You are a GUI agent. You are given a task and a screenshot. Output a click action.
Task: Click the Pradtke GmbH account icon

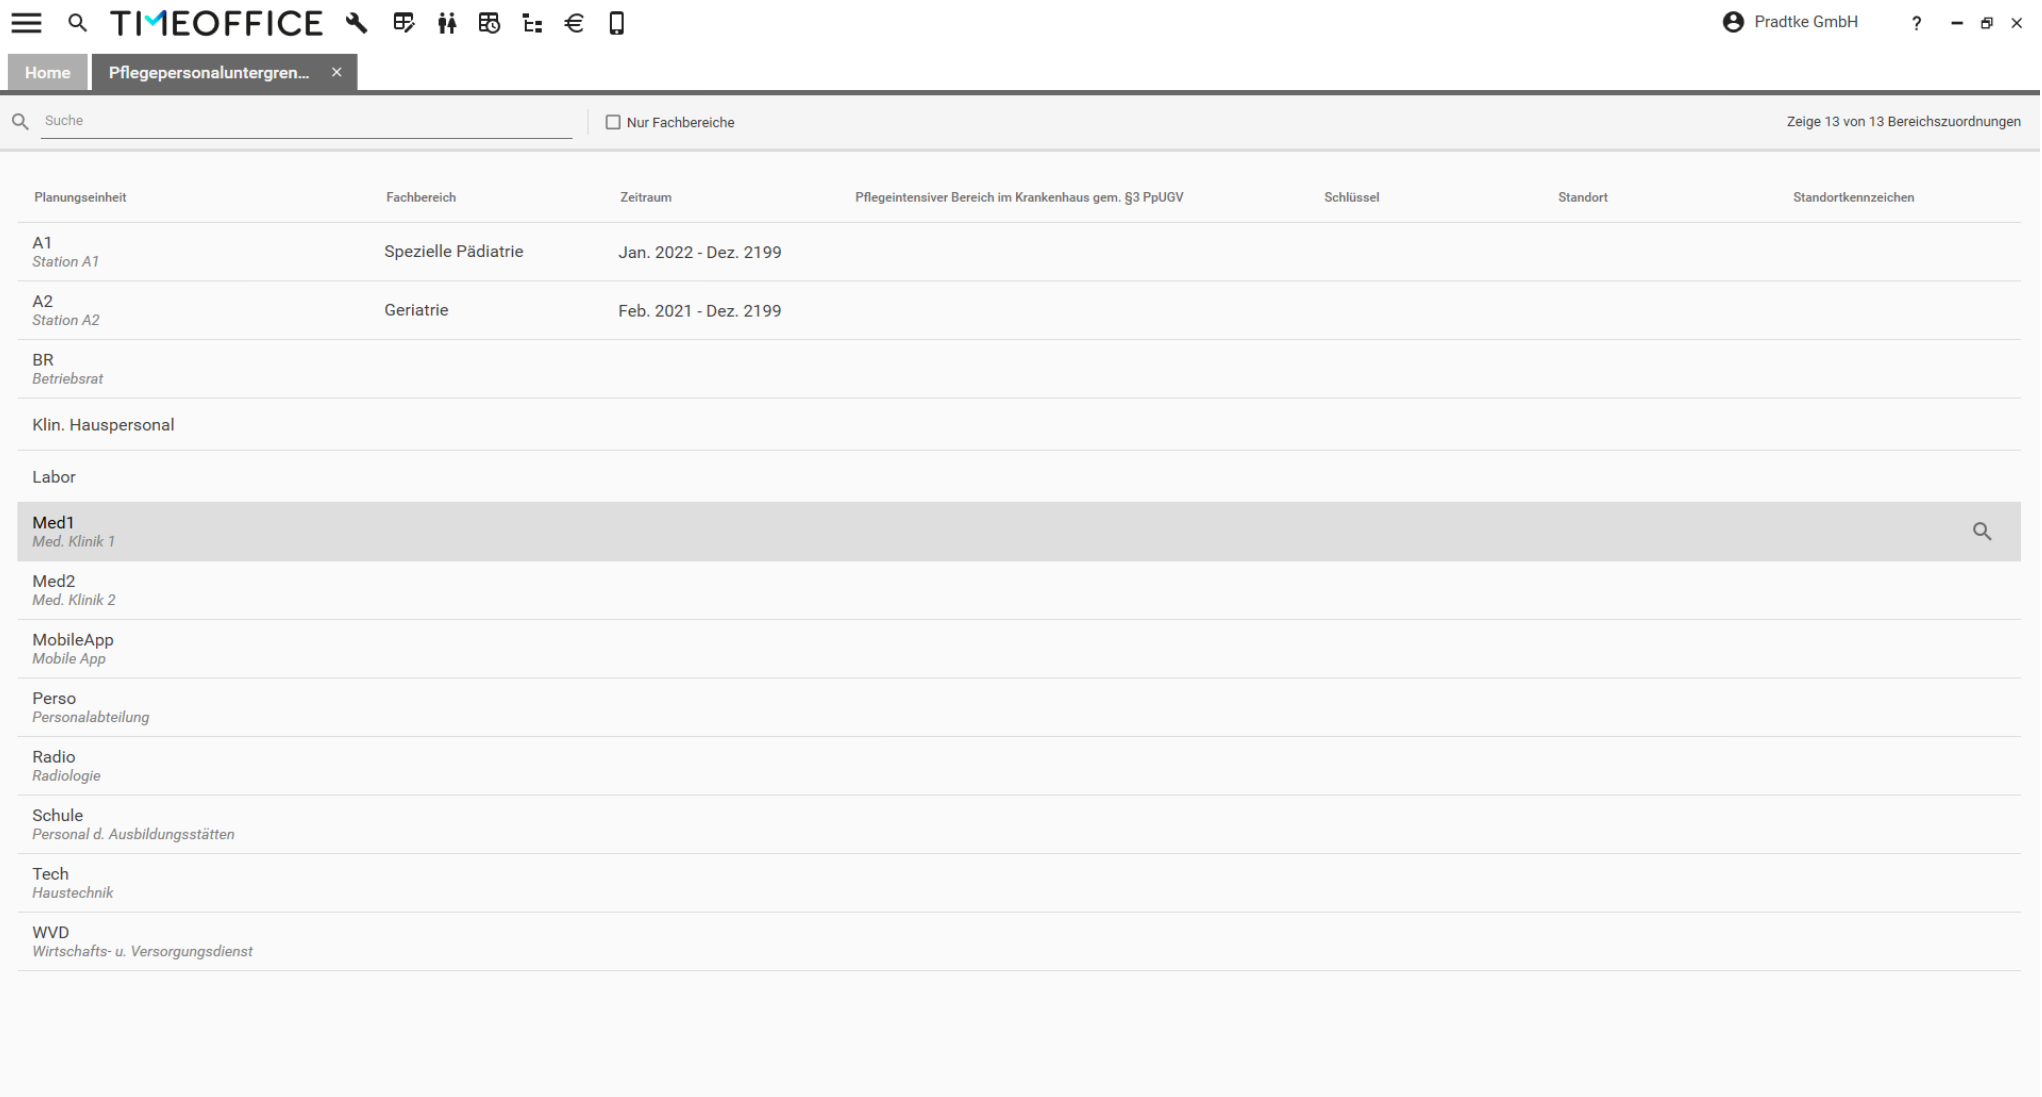tap(1733, 22)
